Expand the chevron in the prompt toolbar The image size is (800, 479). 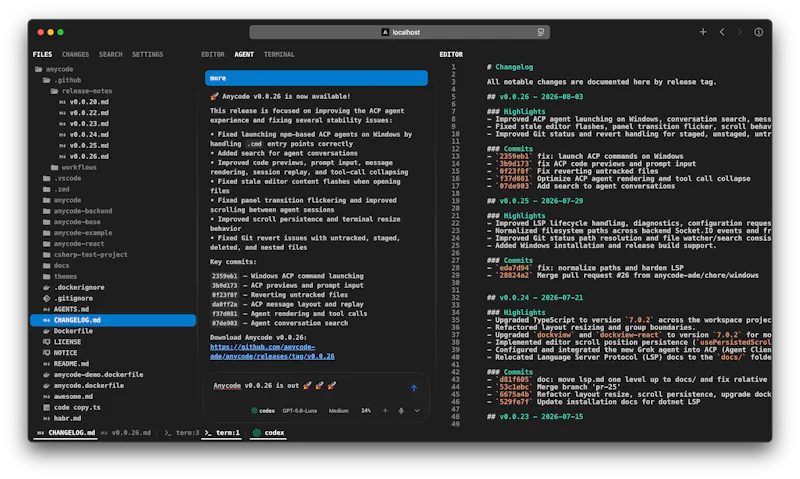click(x=417, y=411)
